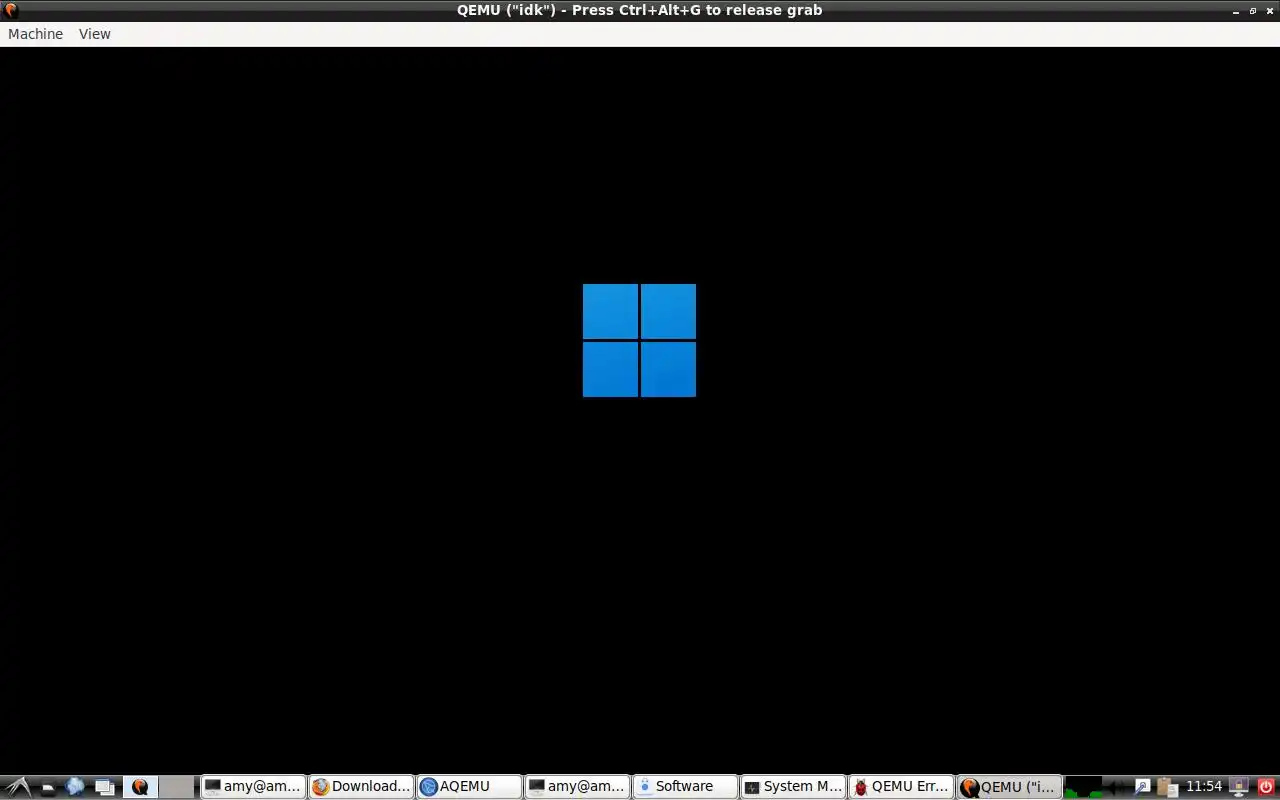Open the network monitor tray icon
The width and height of the screenshot is (1280, 800).
[x=1239, y=787]
